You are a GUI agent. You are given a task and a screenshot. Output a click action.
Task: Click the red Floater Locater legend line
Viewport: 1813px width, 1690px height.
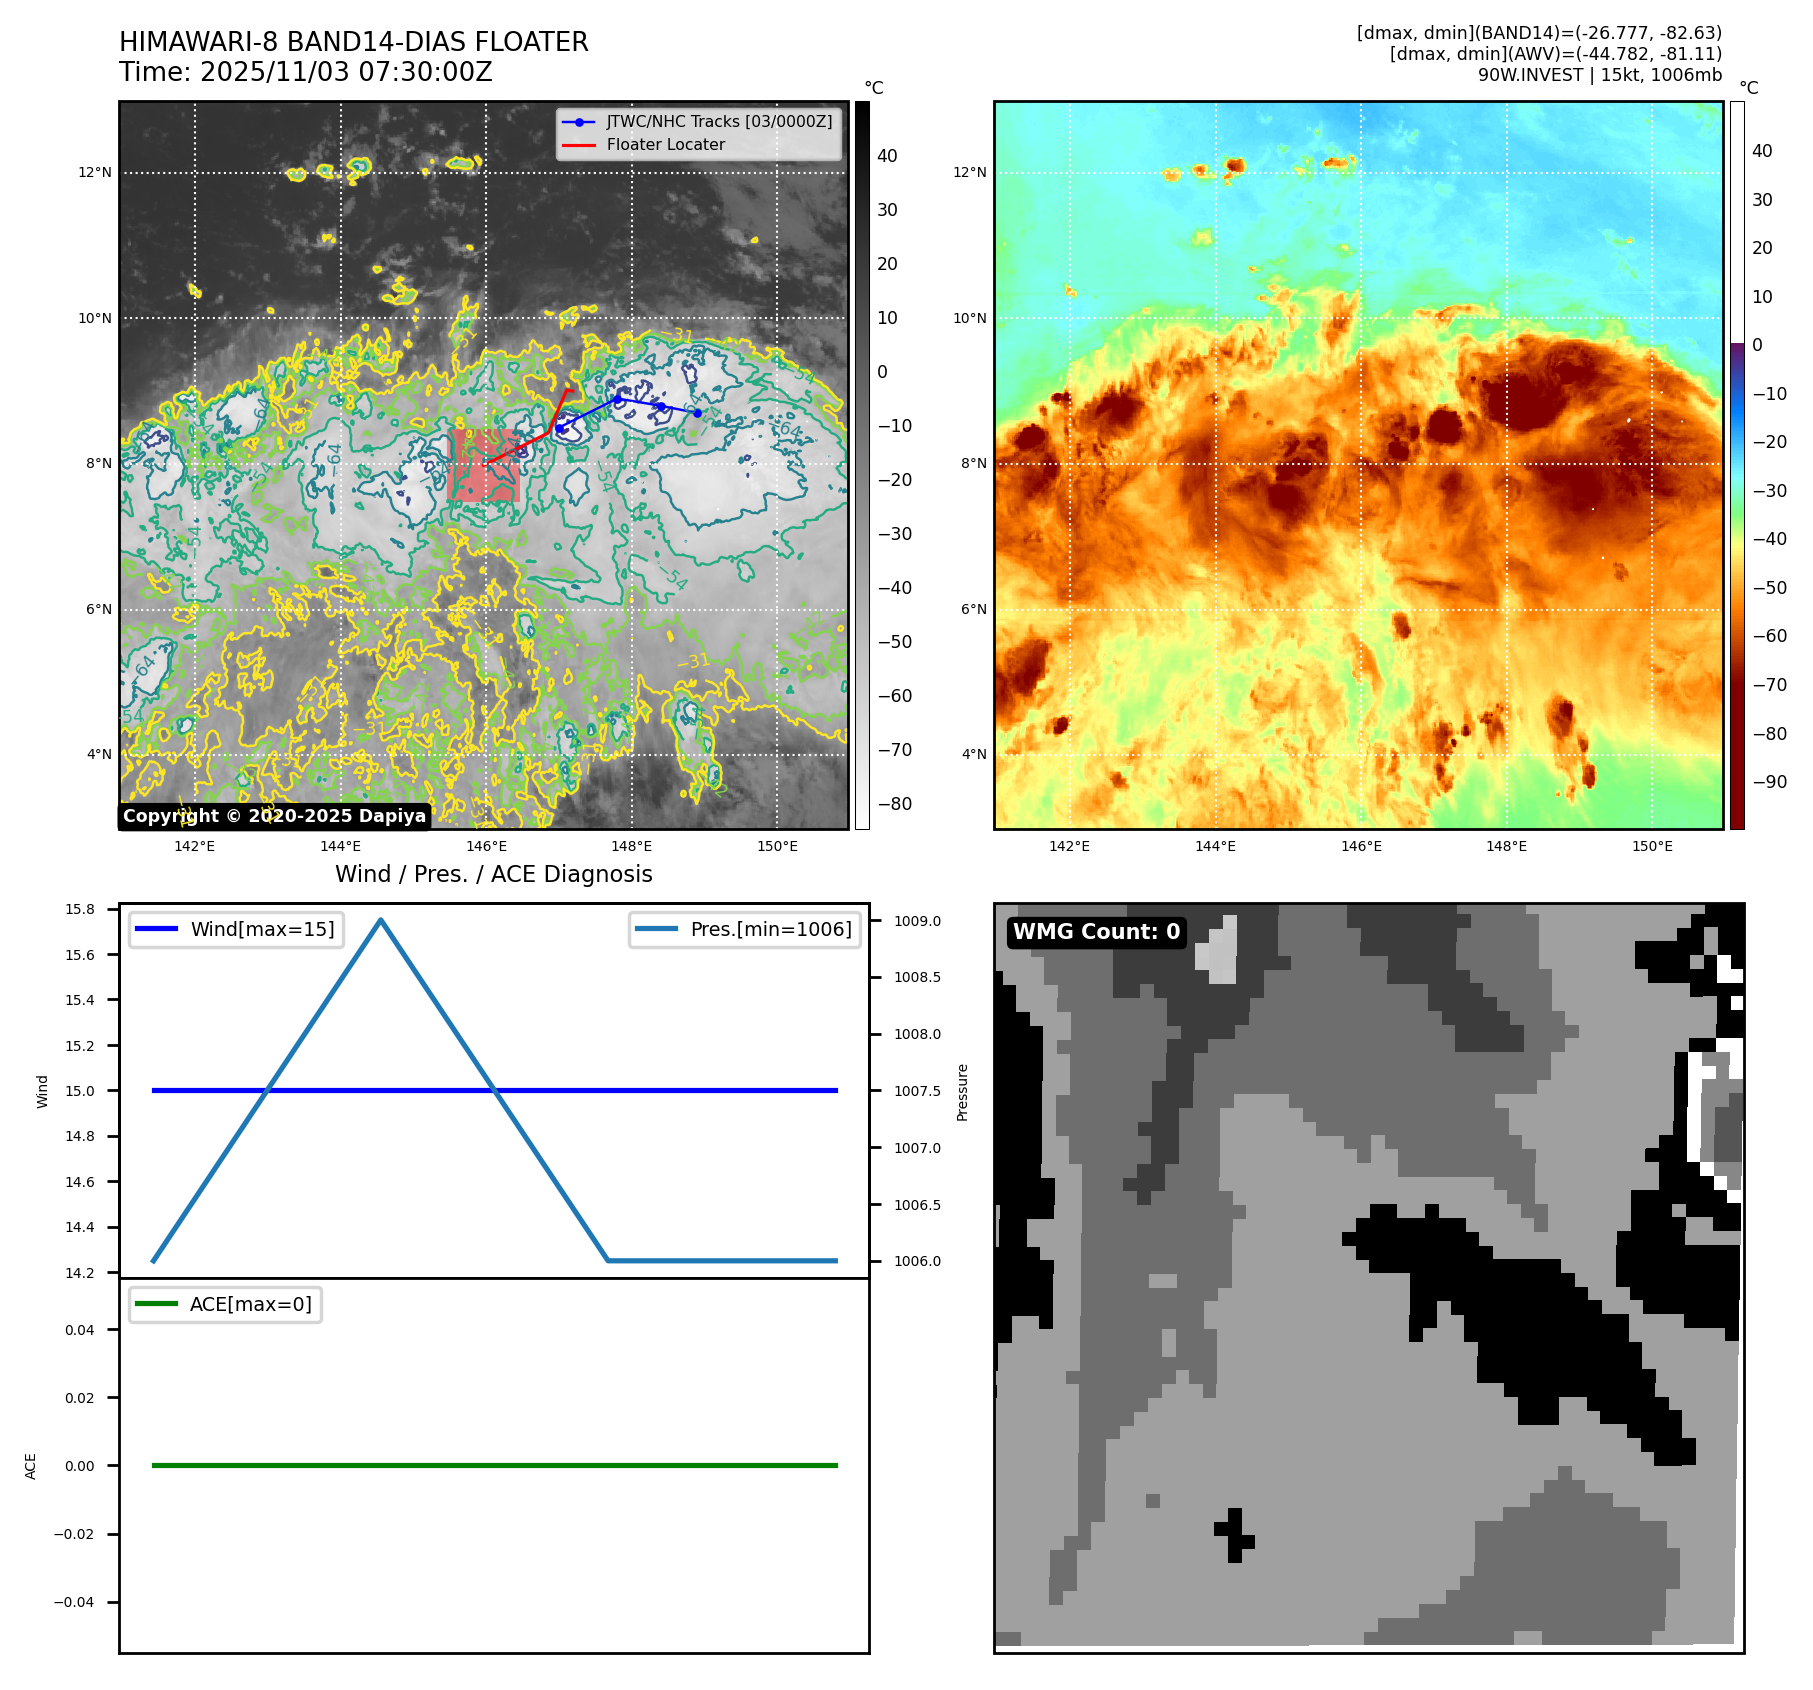[x=579, y=145]
